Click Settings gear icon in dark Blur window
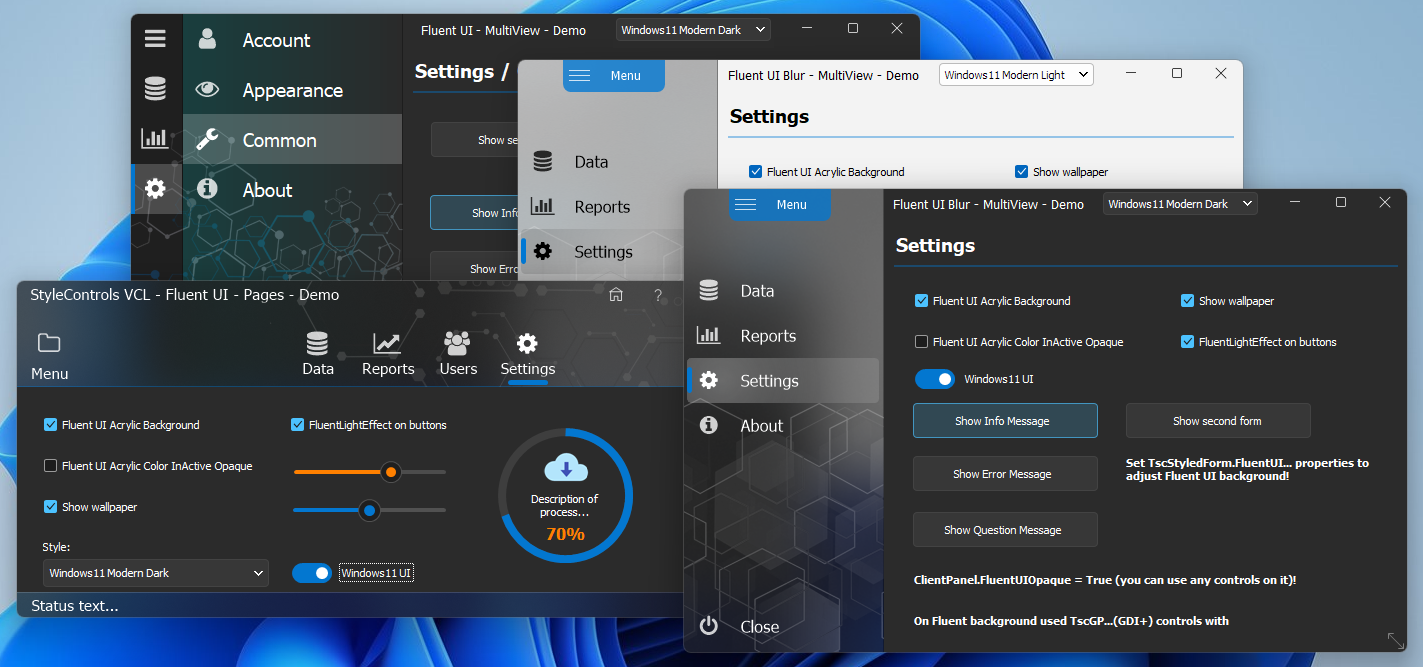This screenshot has width=1423, height=667. click(709, 380)
